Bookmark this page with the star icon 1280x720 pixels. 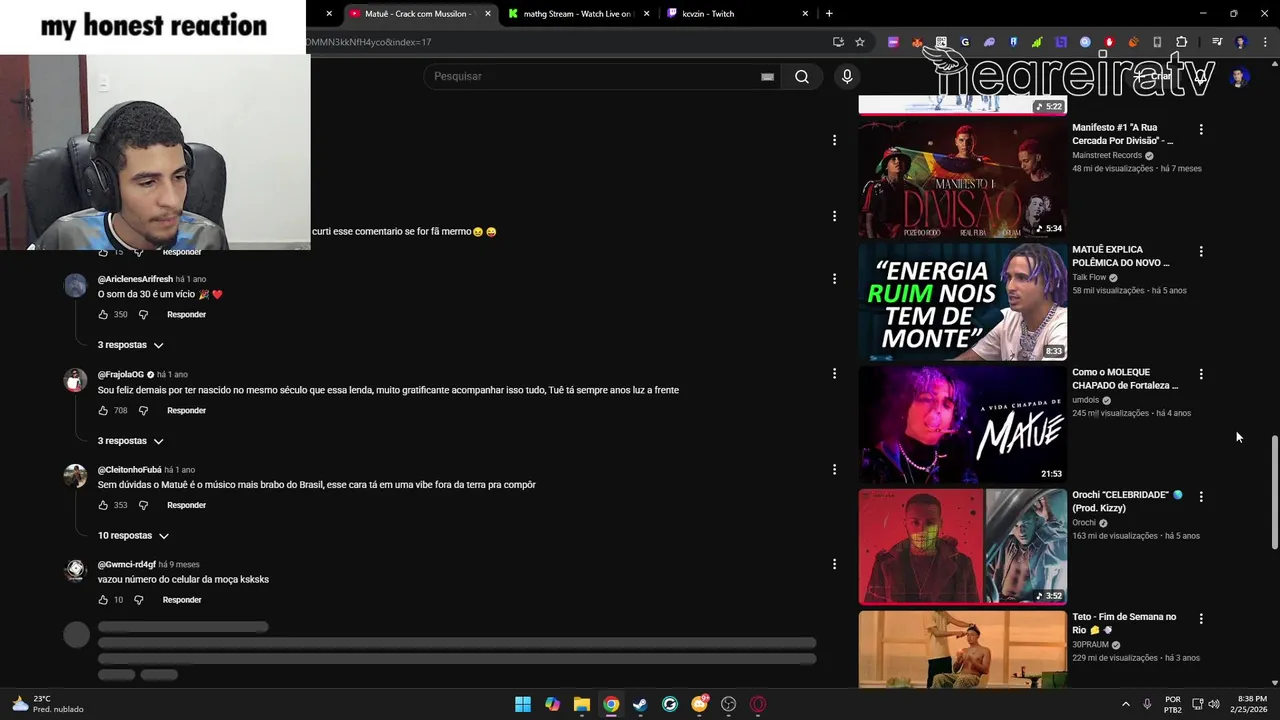pyautogui.click(x=860, y=42)
